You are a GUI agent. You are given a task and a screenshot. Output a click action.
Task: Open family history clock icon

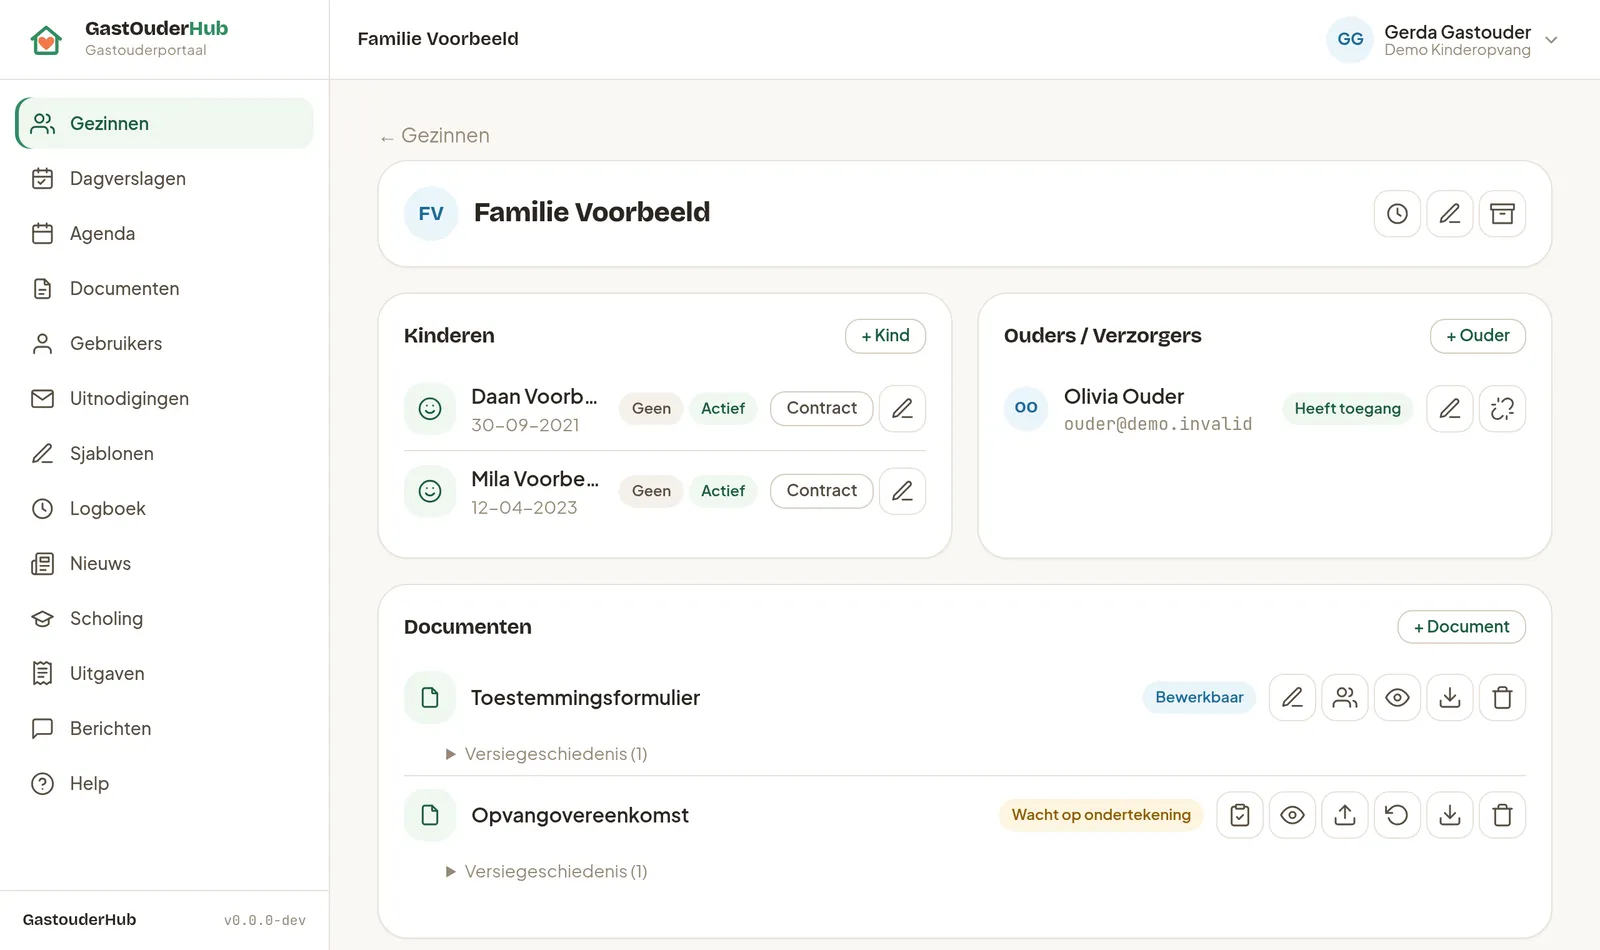(1397, 214)
